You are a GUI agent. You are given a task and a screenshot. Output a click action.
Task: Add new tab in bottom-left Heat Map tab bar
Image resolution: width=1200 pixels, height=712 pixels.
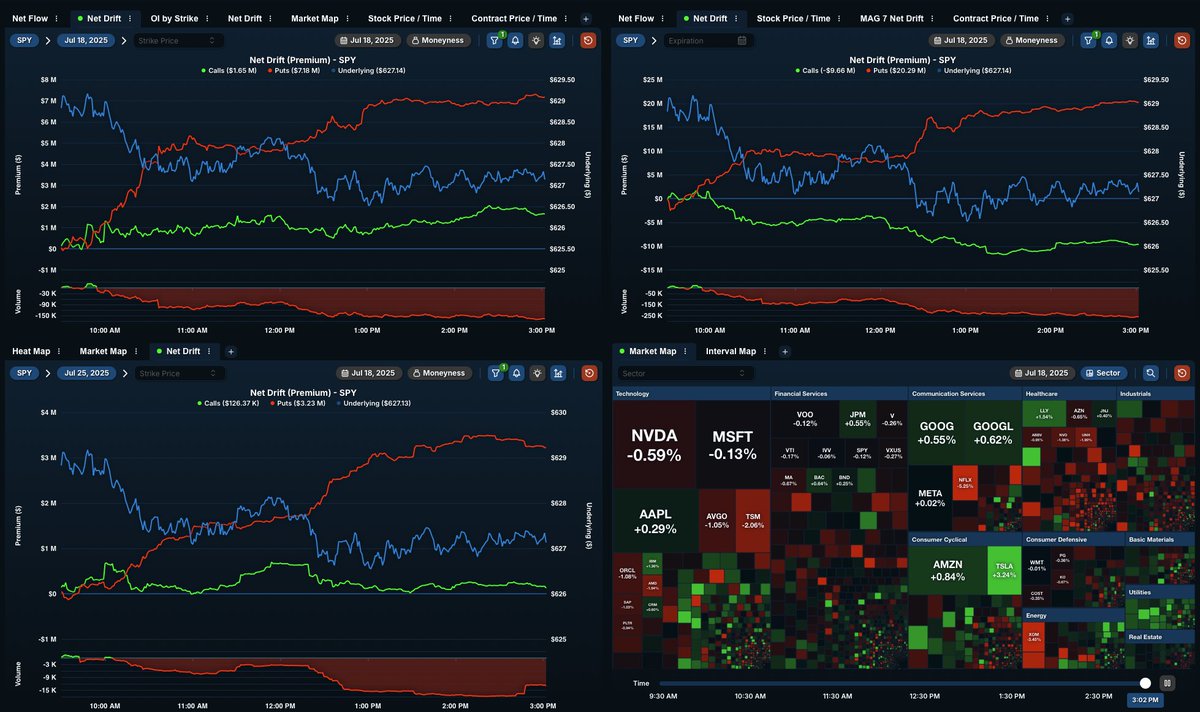(x=230, y=351)
